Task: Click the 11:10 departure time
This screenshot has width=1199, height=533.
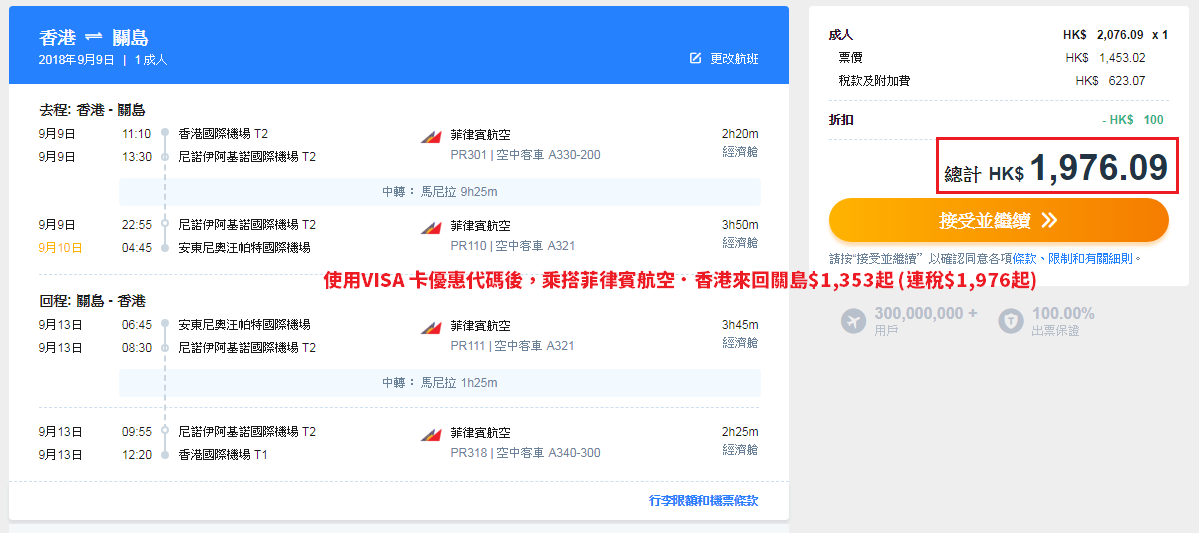Action: pos(136,134)
